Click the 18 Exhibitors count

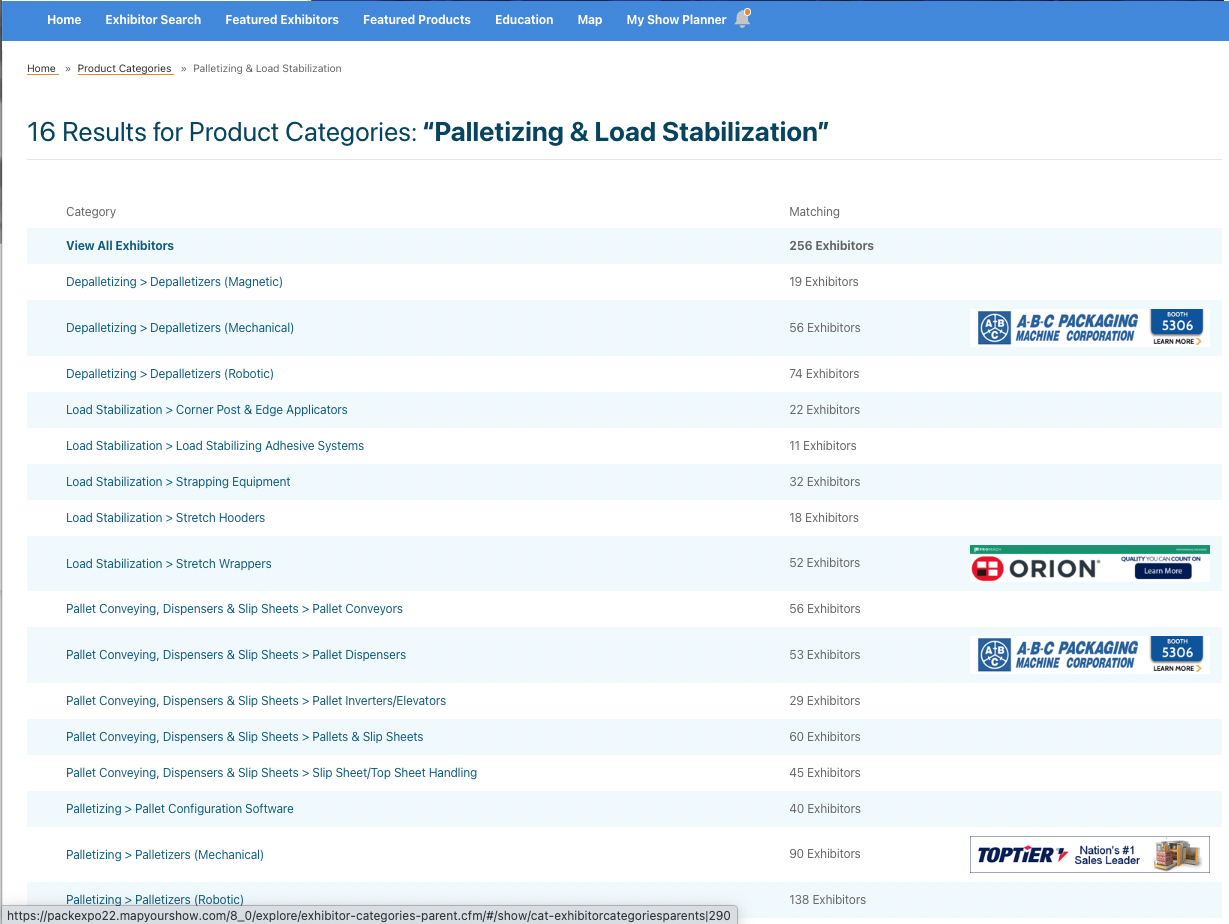tap(824, 517)
